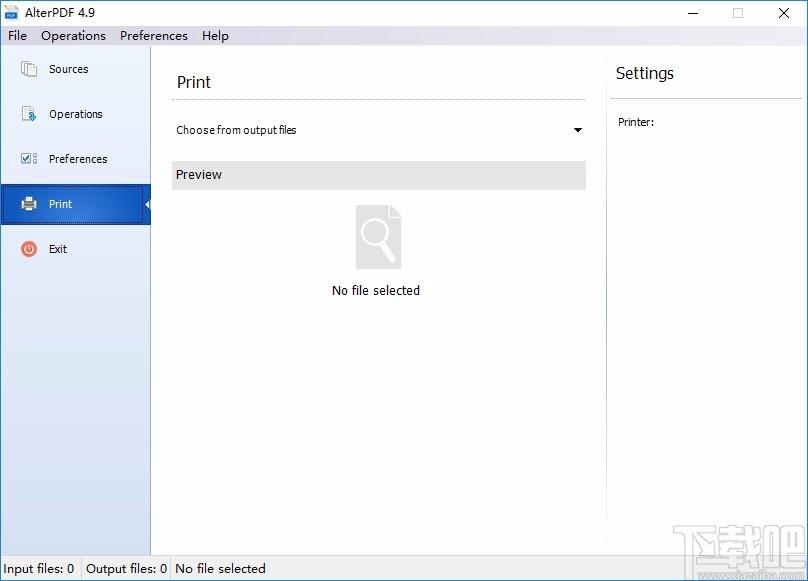Open the Choose from output files combo box

pyautogui.click(x=379, y=130)
